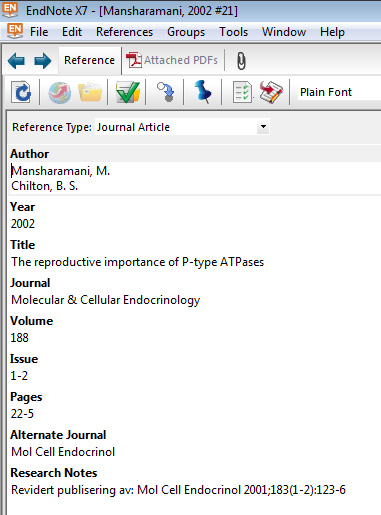Image resolution: width=381 pixels, height=515 pixels.
Task: Click the author line Mansharamani, M.
Action: [61, 171]
